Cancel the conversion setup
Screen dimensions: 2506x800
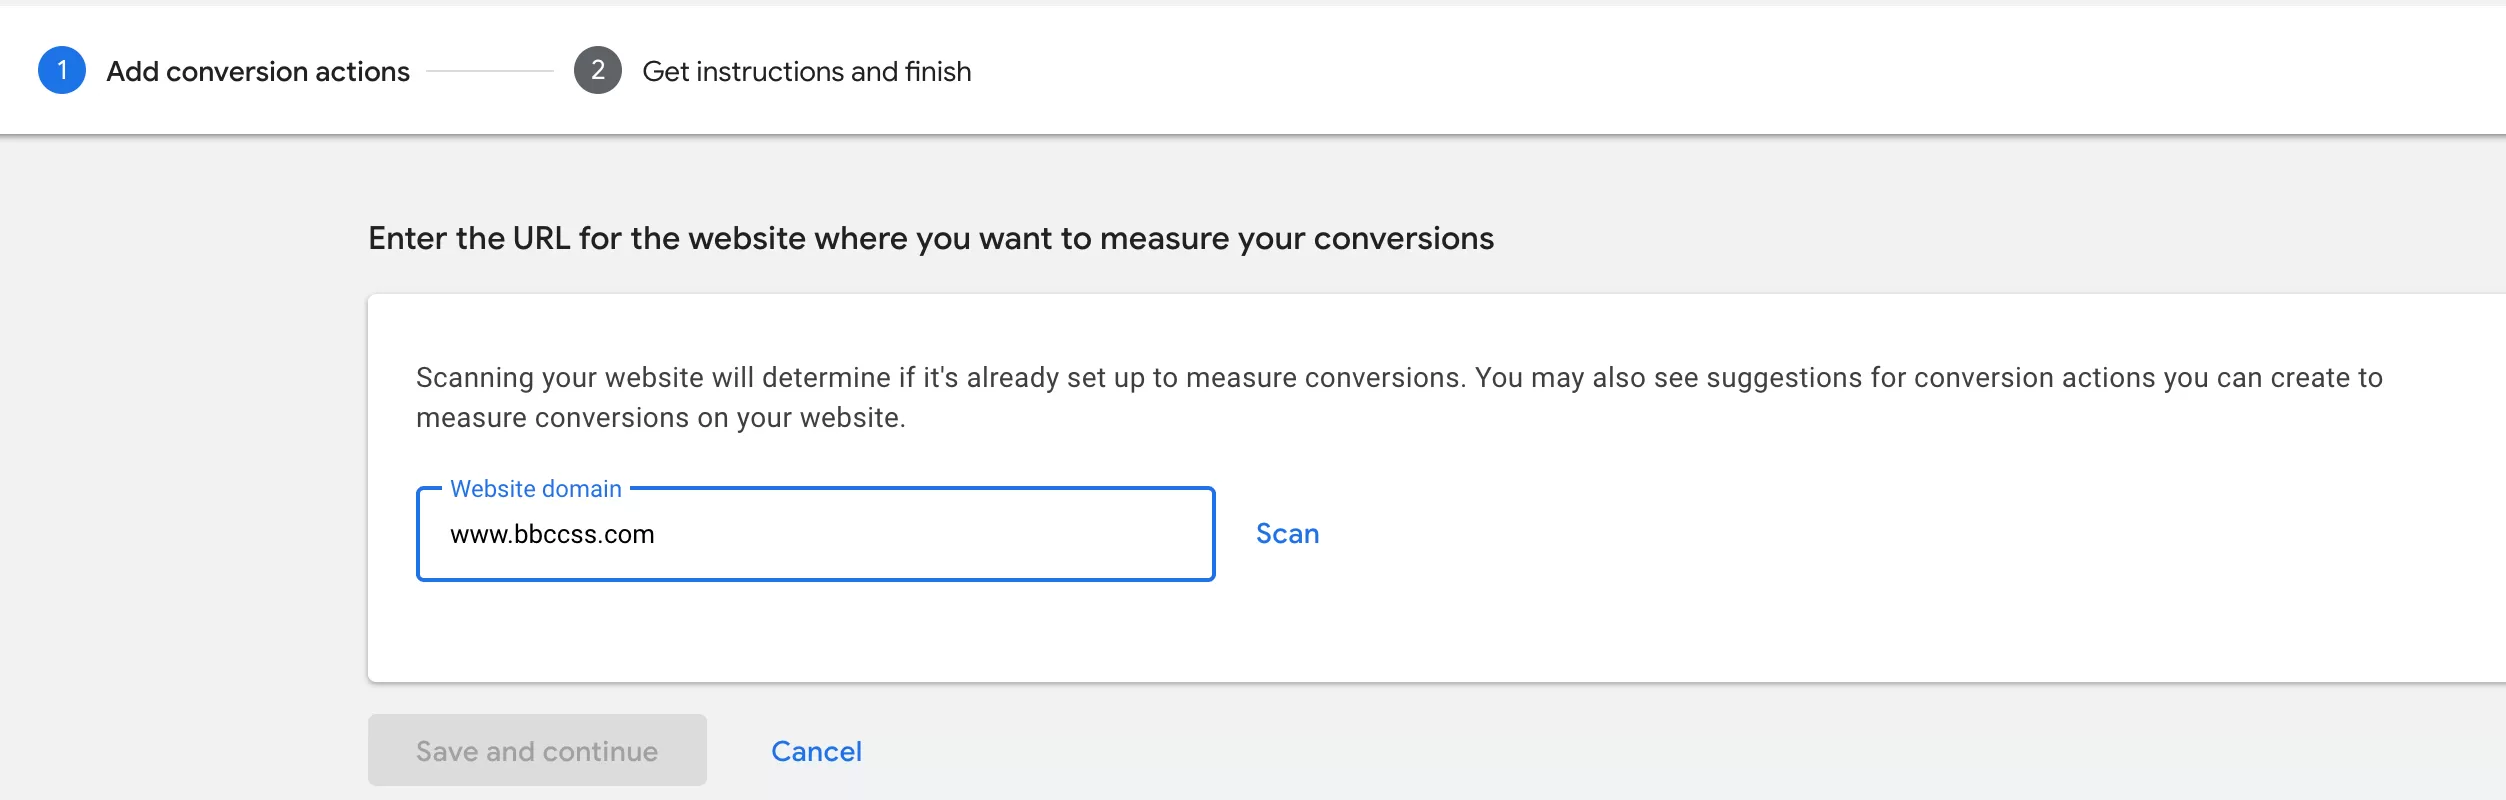(x=816, y=751)
